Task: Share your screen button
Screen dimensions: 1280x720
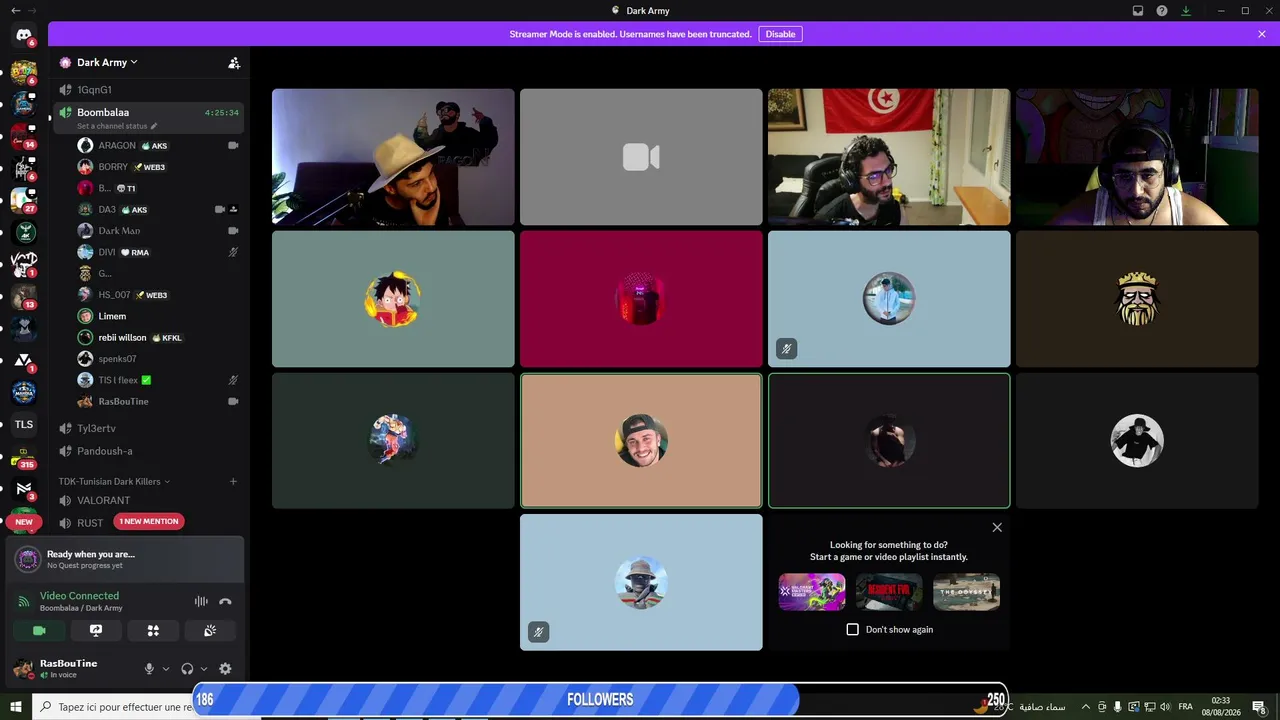Action: coord(96,631)
